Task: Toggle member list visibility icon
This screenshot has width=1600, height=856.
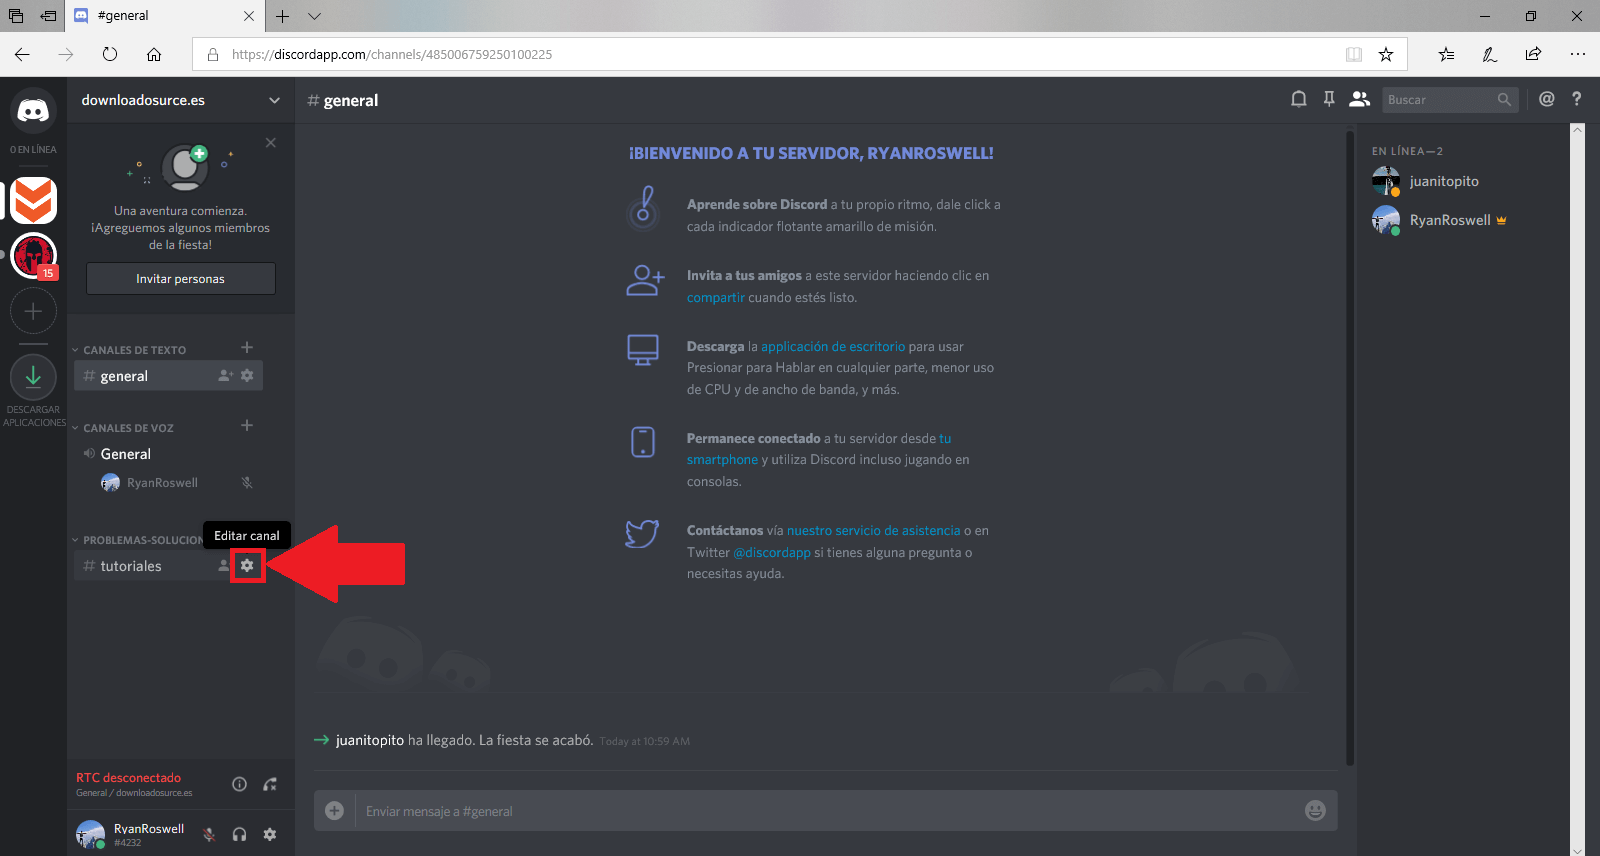Action: point(1359,99)
